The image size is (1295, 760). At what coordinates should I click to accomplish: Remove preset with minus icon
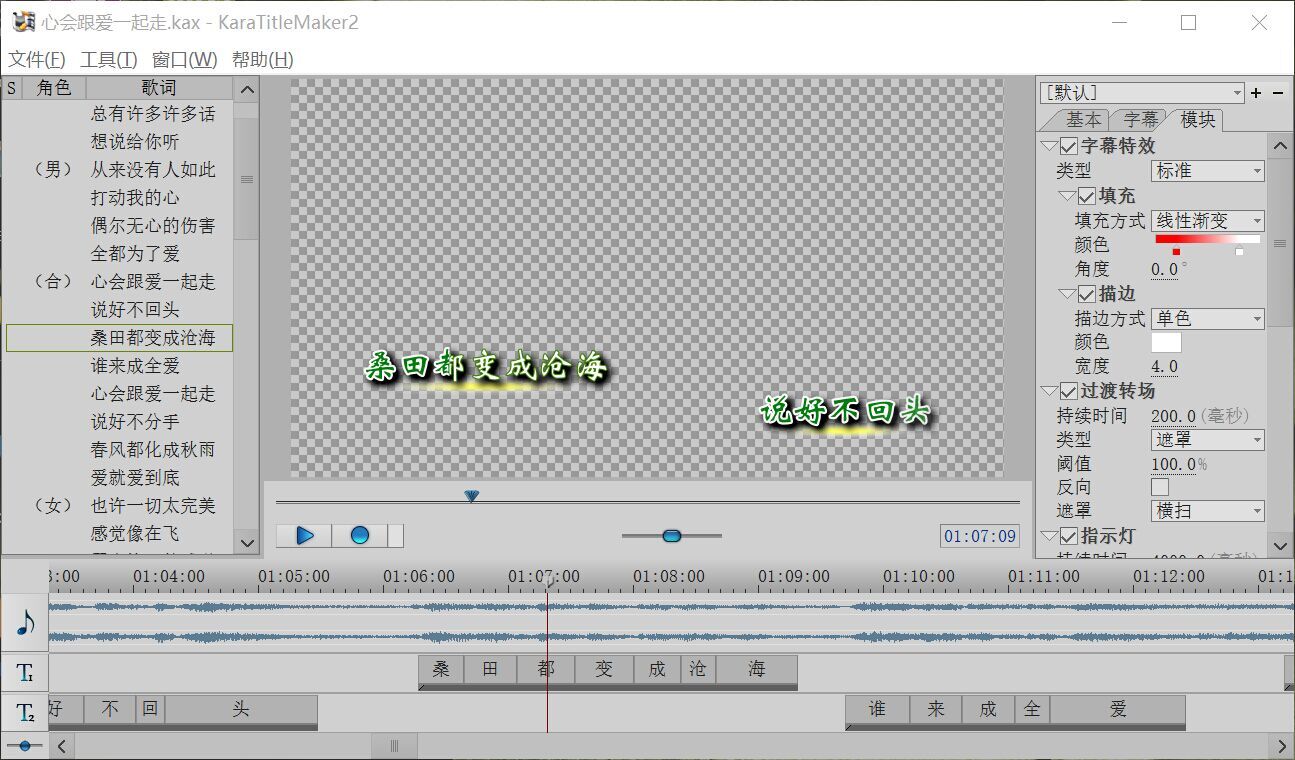pyautogui.click(x=1278, y=92)
